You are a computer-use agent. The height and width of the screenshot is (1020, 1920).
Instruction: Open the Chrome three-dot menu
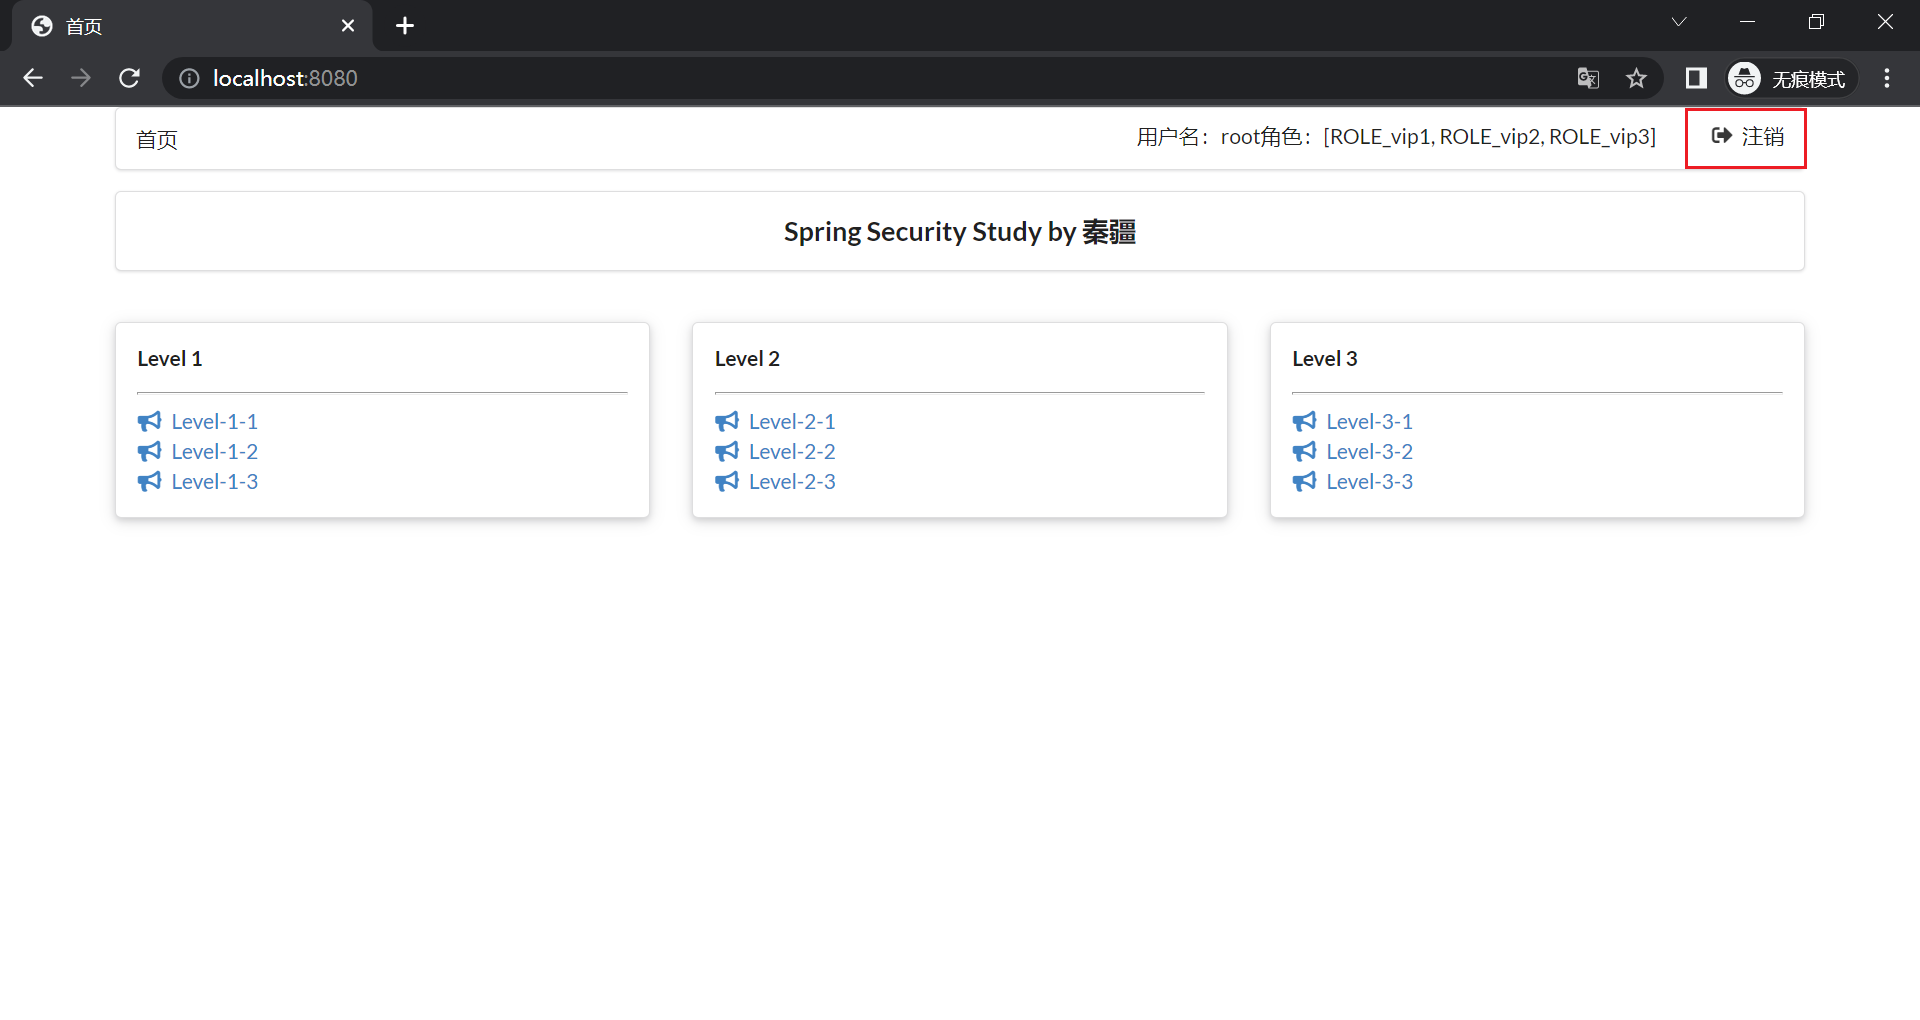tap(1887, 78)
